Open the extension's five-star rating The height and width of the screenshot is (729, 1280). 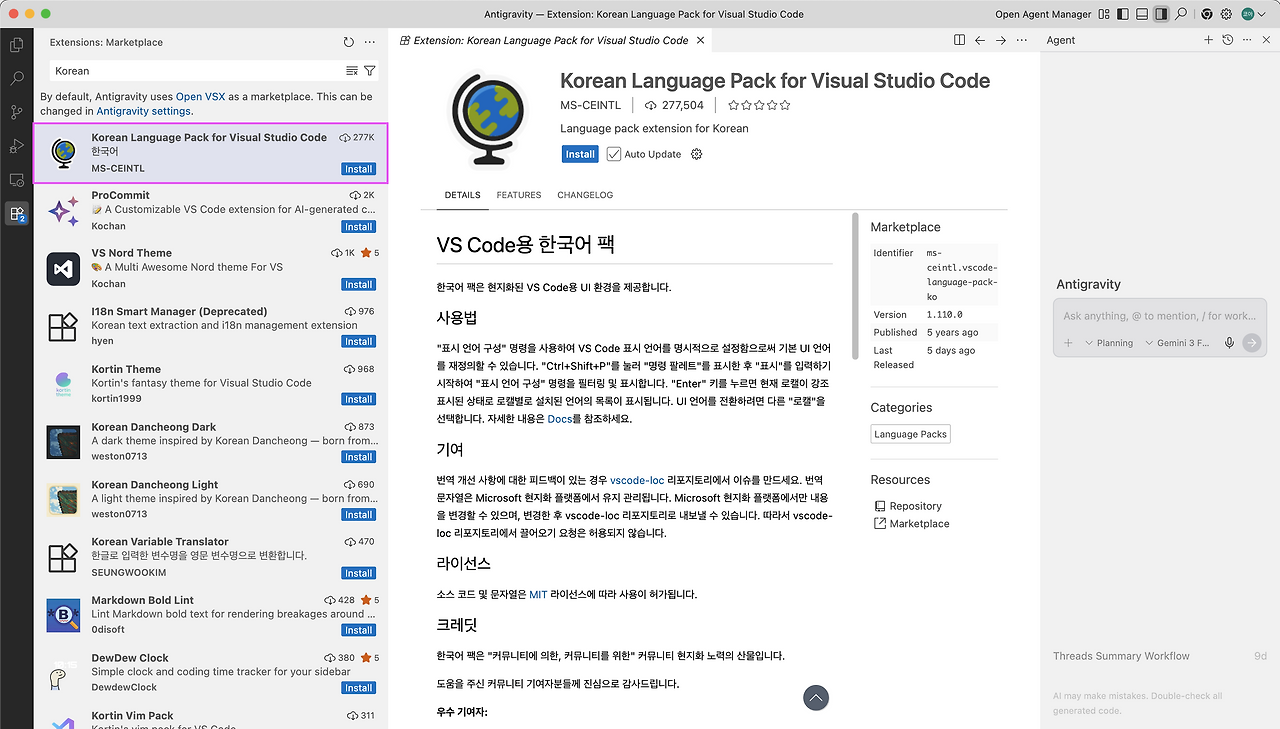(x=759, y=105)
